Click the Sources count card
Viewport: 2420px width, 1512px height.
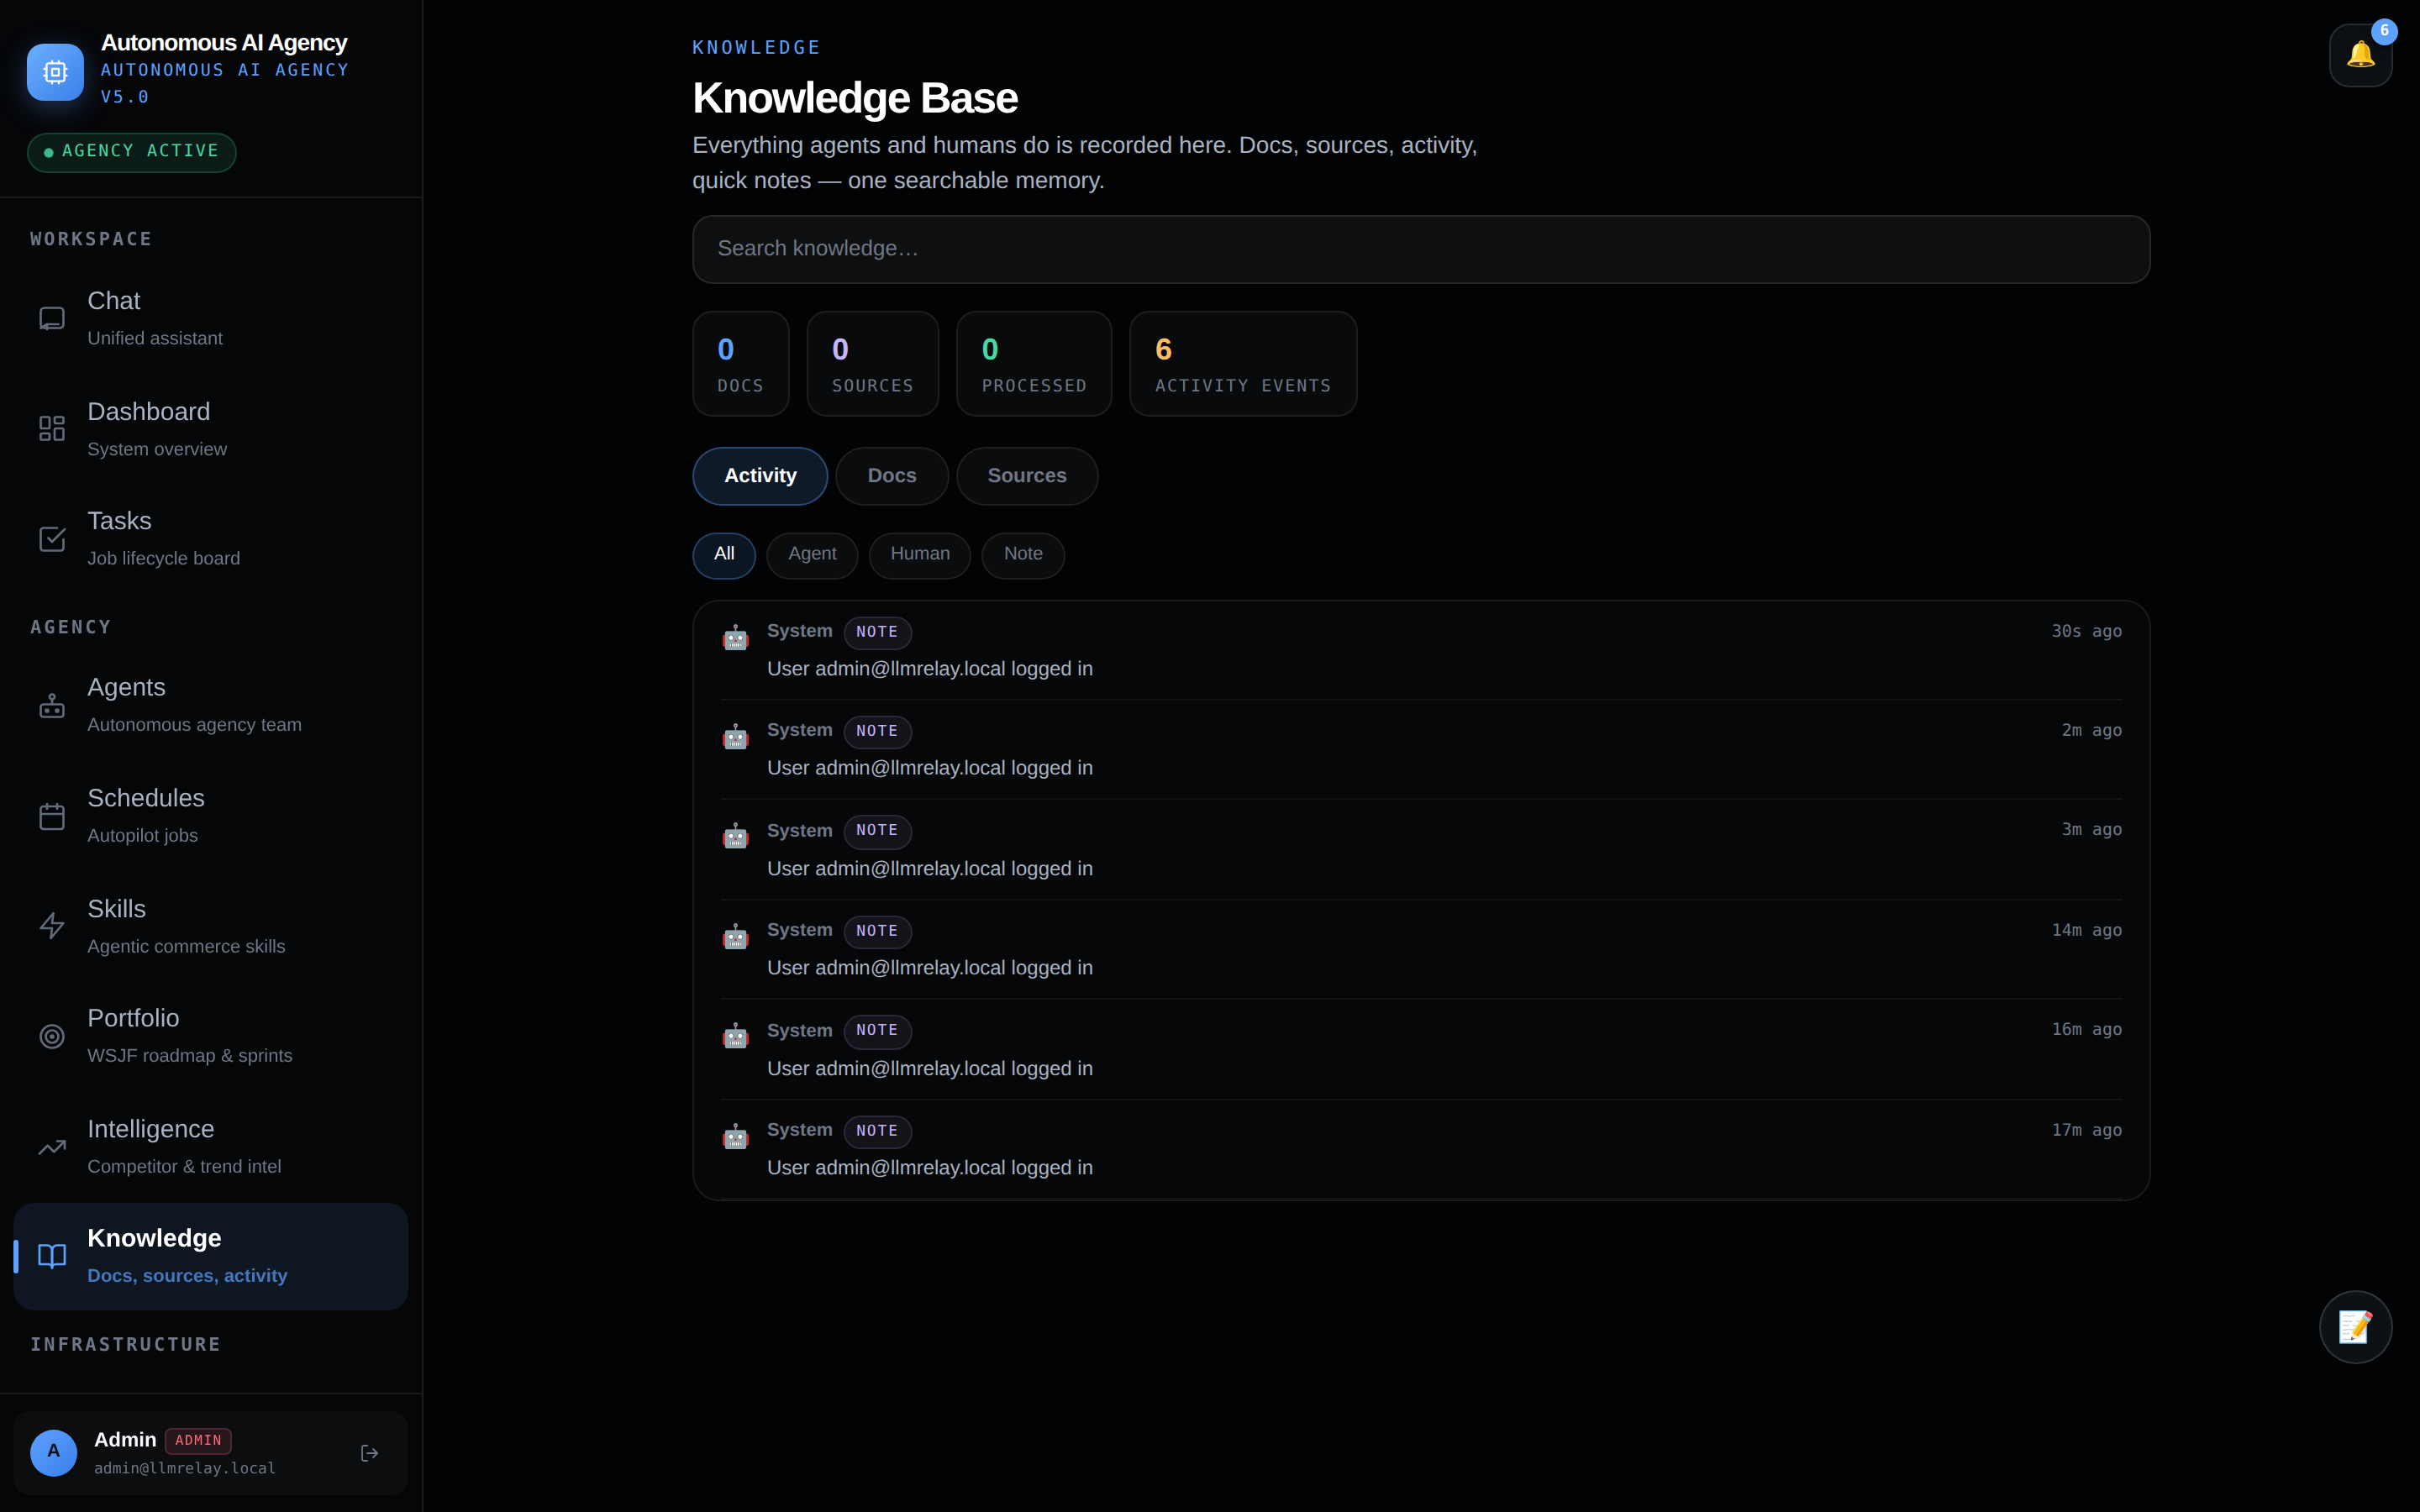(873, 364)
